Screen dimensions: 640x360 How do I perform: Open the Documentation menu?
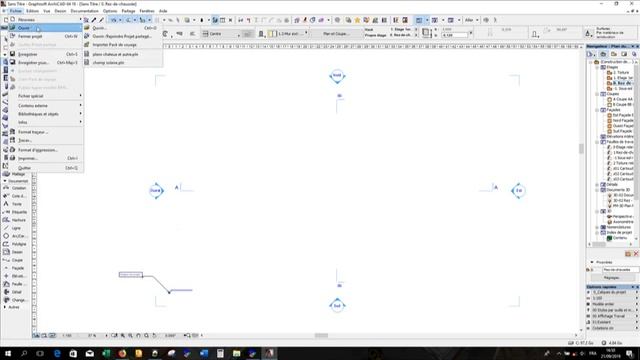(84, 11)
